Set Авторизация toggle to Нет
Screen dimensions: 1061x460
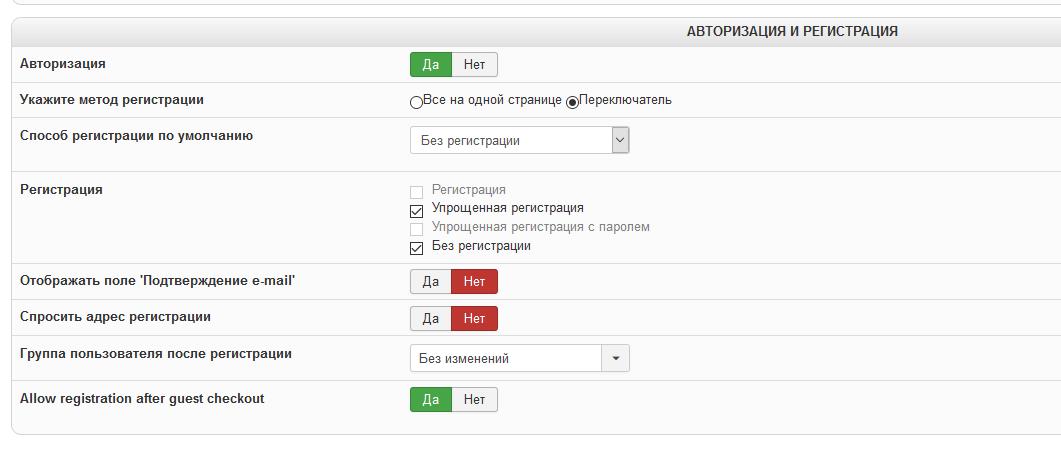pos(474,65)
